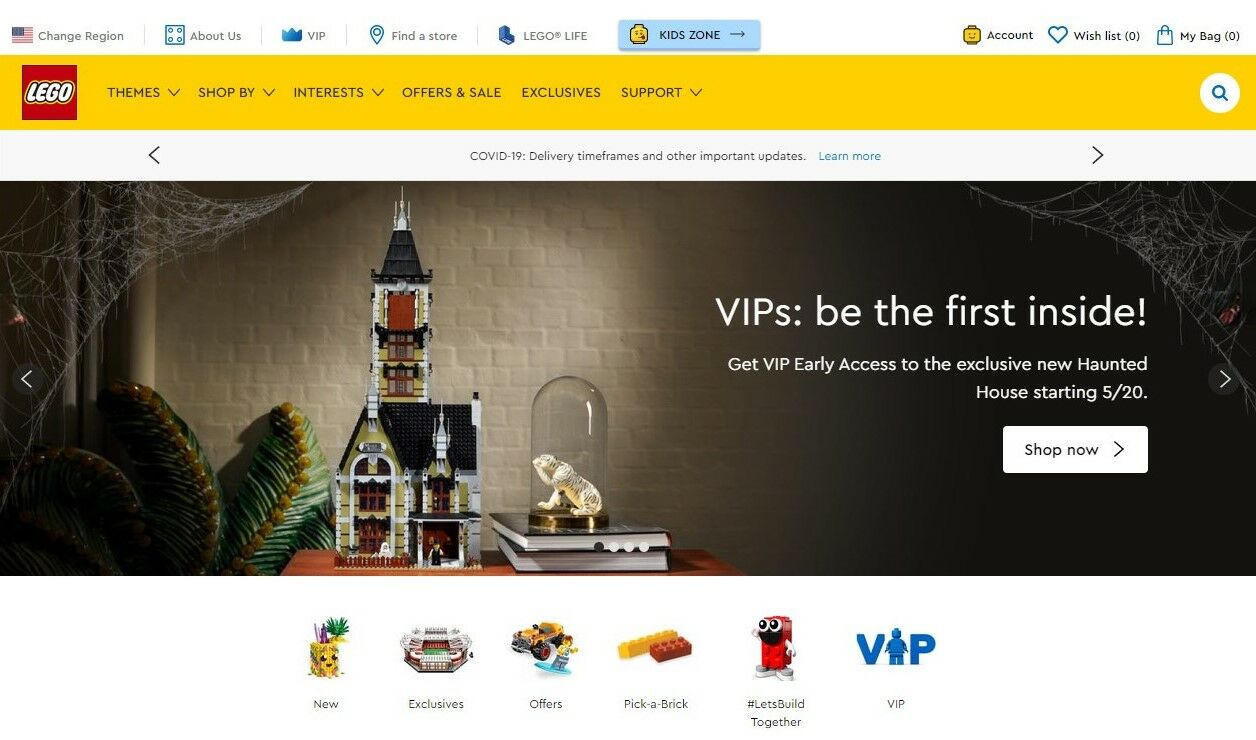Go to OFFERS & SALE
This screenshot has width=1256, height=740.
451,92
